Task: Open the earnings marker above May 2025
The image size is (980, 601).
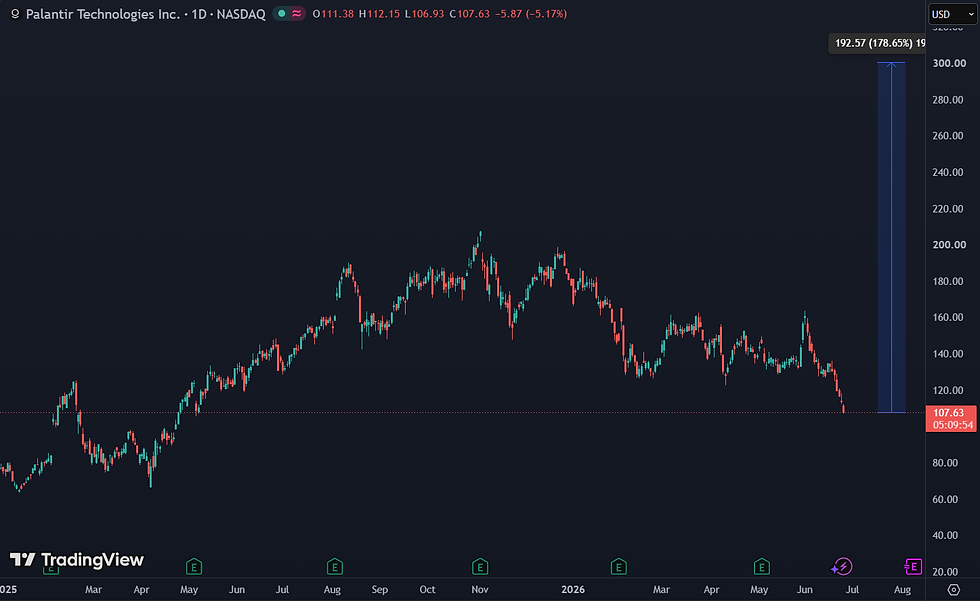Action: coord(194,567)
